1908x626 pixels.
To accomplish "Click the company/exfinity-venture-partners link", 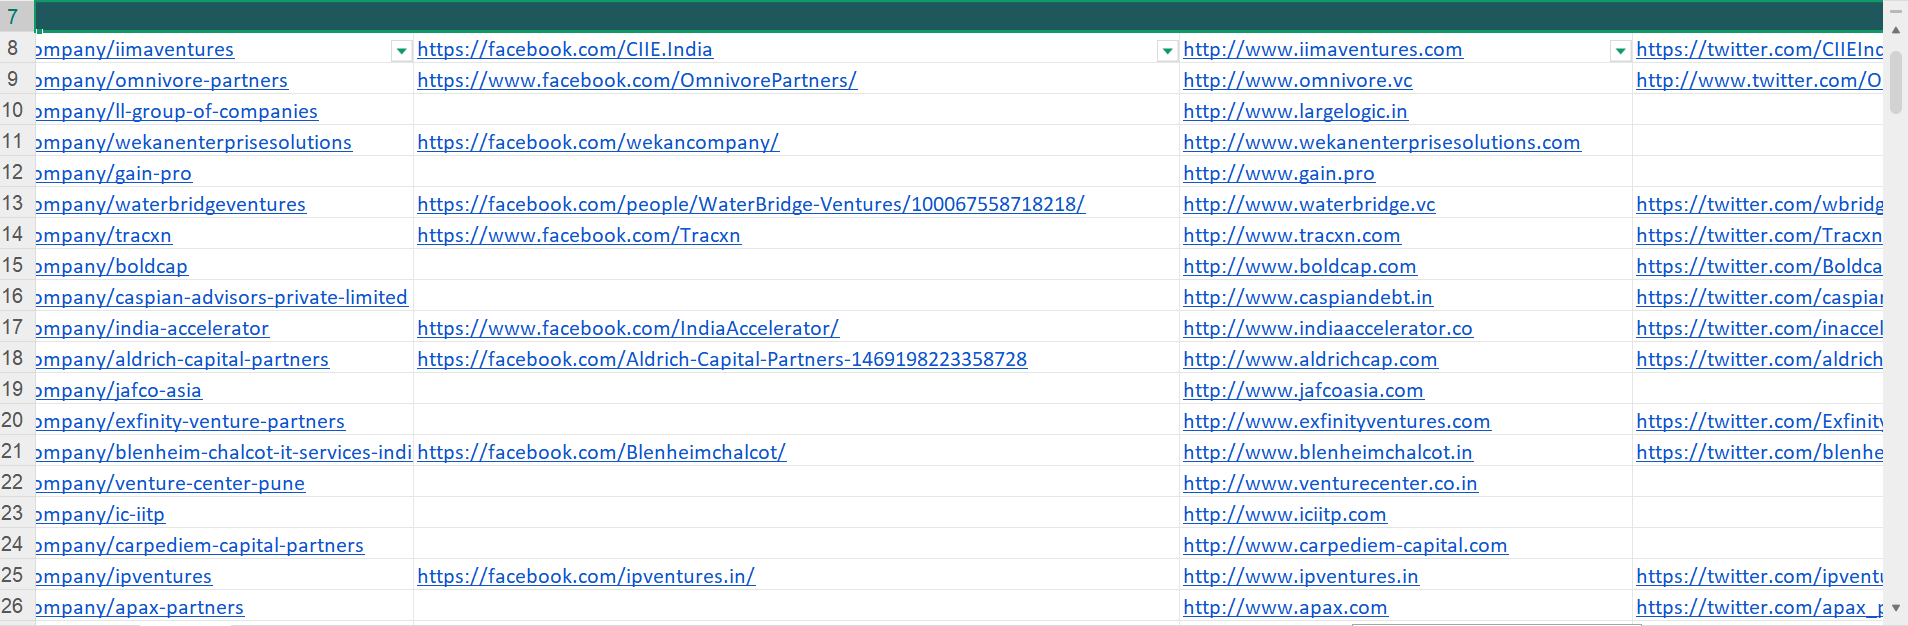I will point(190,422).
